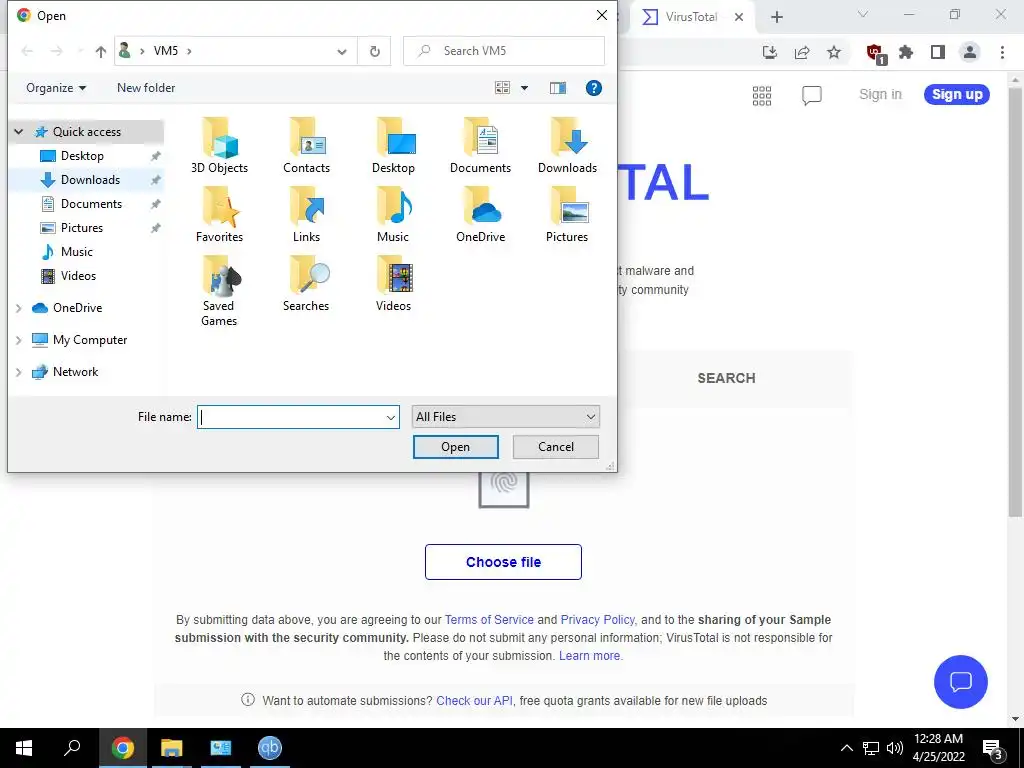Cancel the Open dialog

click(x=556, y=447)
